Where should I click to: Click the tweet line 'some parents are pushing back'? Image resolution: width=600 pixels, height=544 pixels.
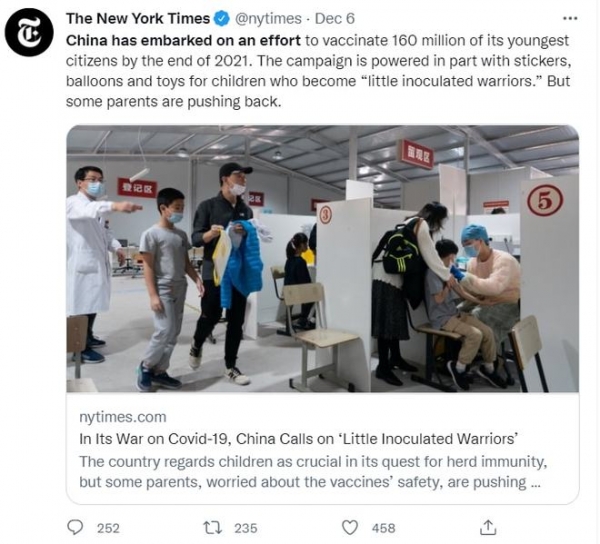coord(174,102)
